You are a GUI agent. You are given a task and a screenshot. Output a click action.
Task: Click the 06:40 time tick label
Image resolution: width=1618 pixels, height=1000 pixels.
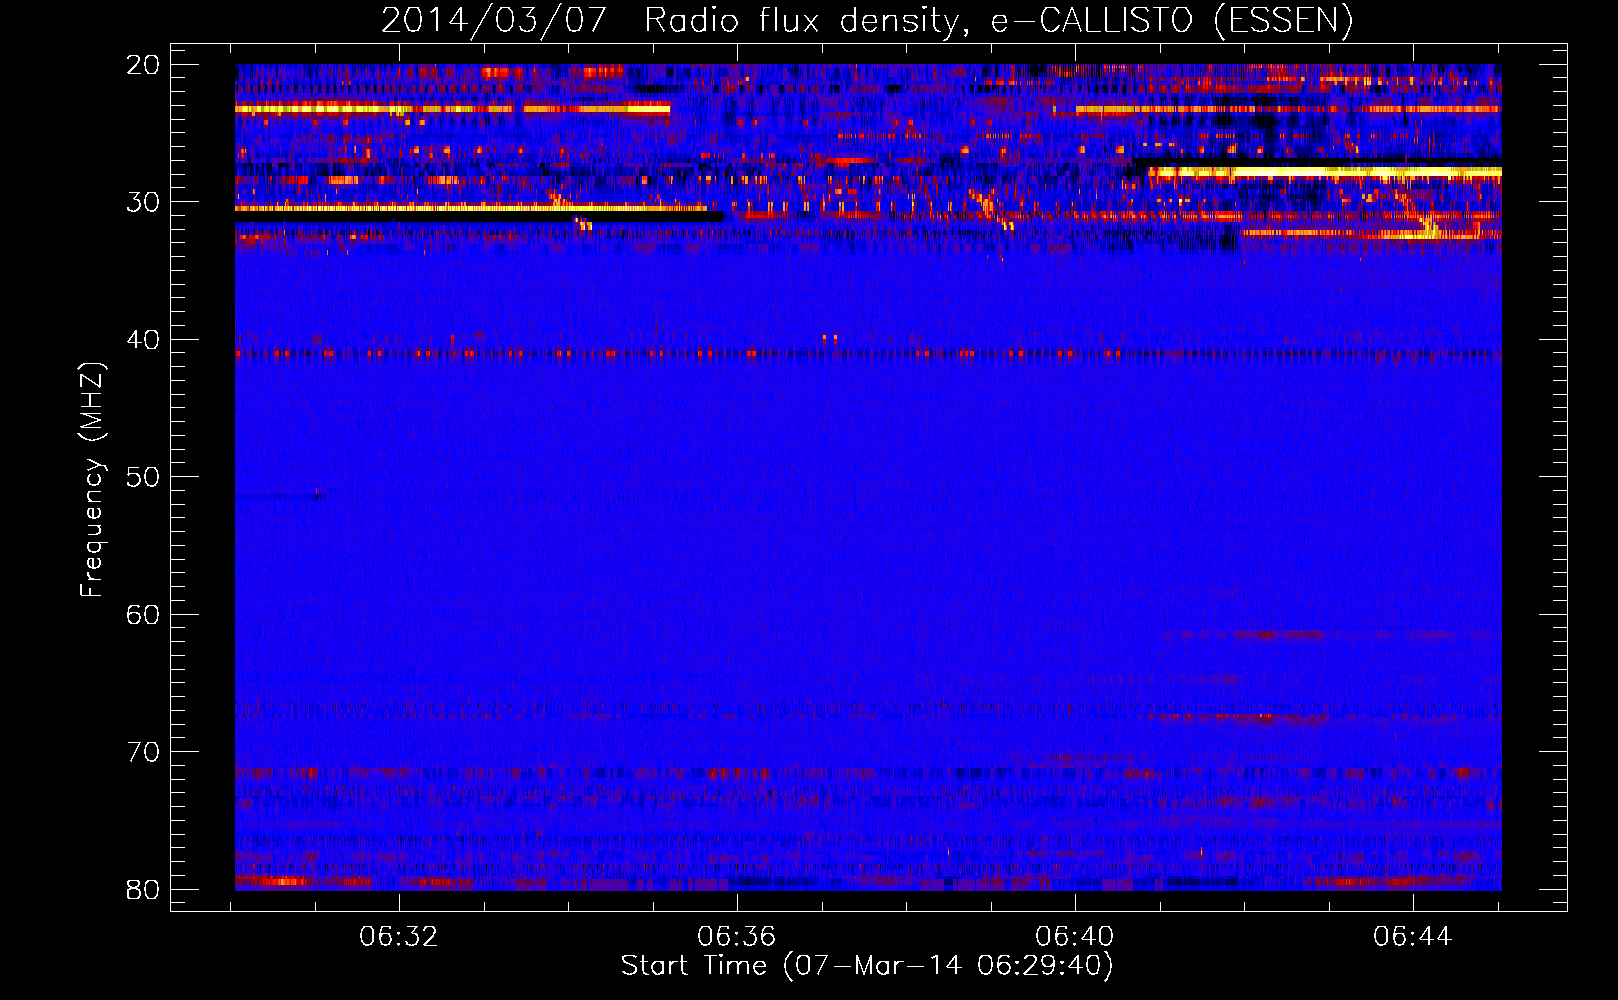click(1075, 937)
